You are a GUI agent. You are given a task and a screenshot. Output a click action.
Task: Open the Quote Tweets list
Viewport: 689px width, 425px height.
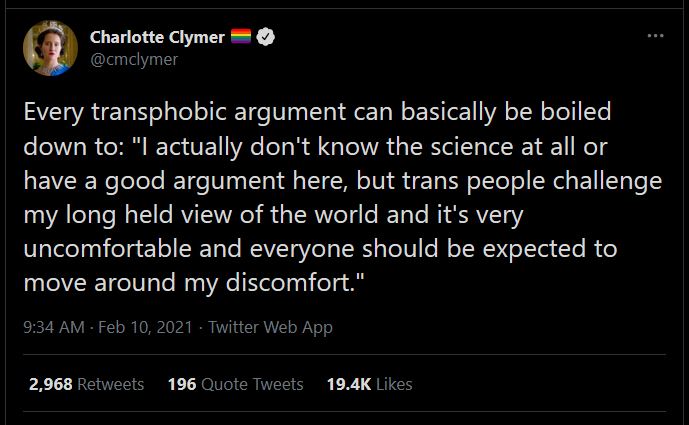point(251,384)
